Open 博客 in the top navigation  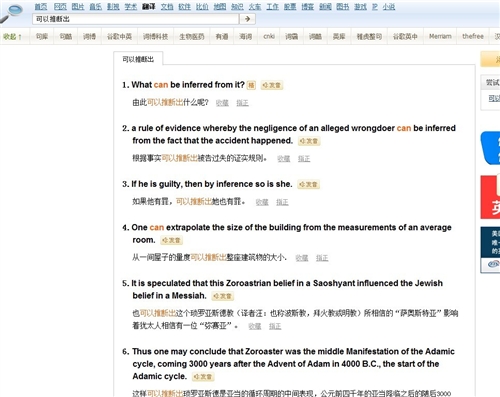308,7
